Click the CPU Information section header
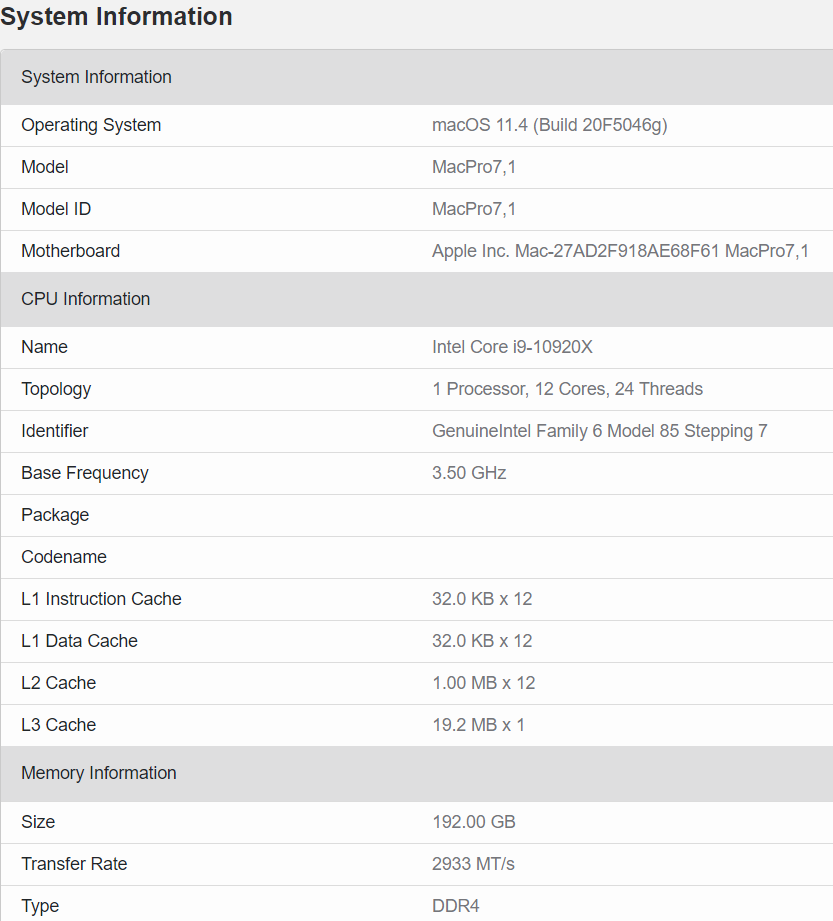This screenshot has width=833, height=921. [85, 299]
